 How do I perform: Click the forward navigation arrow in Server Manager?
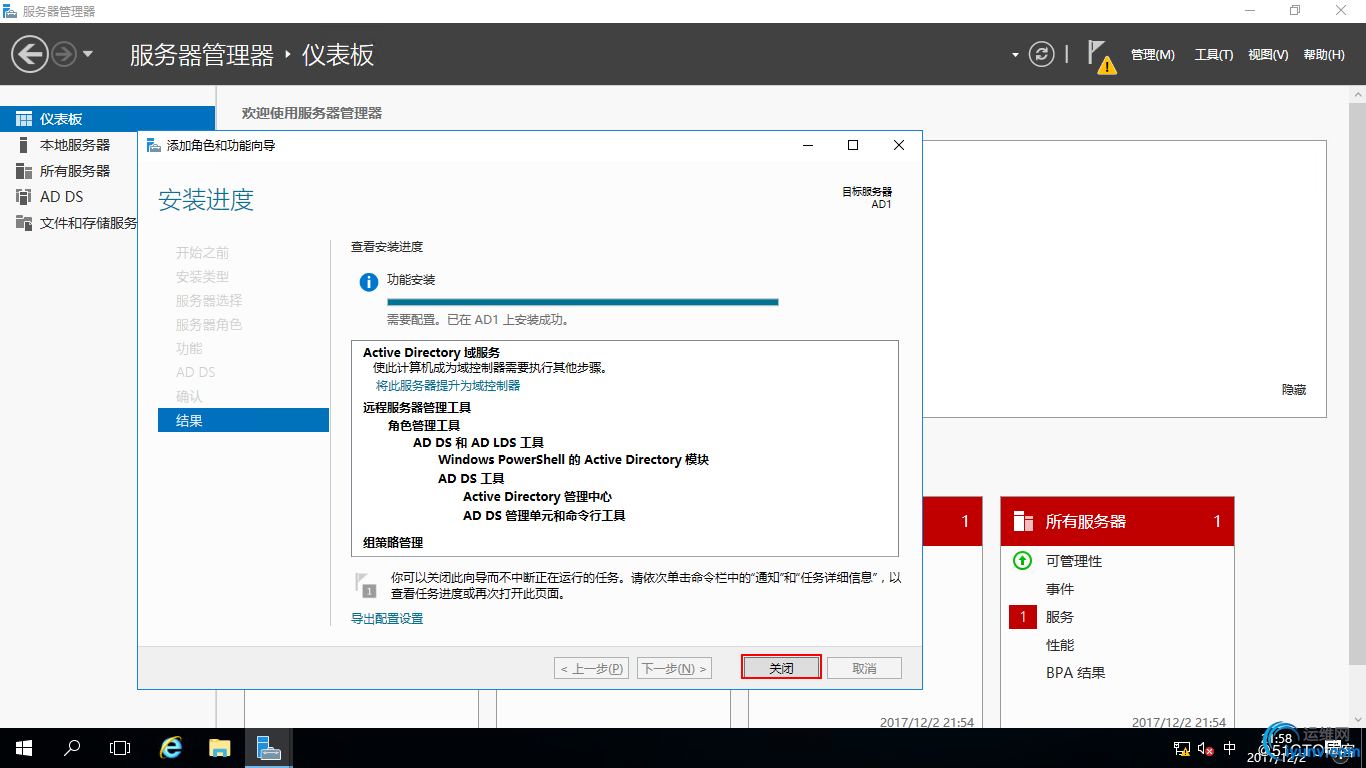(x=63, y=54)
